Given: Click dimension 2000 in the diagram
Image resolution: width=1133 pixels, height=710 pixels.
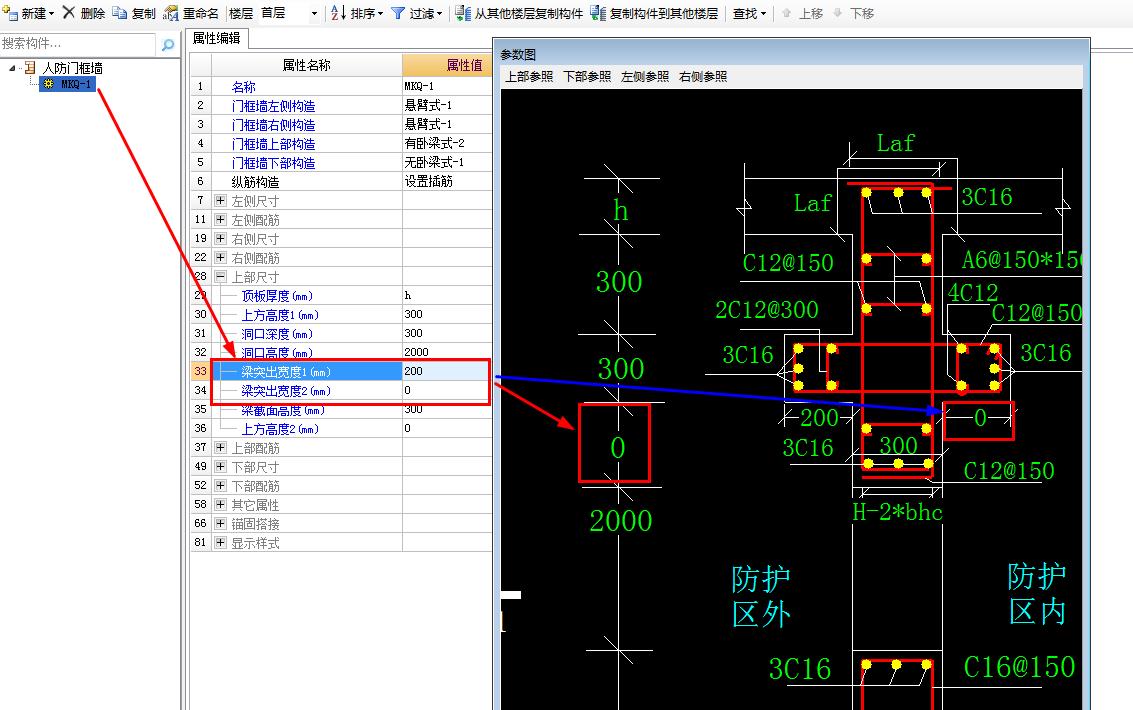Looking at the screenshot, I should coord(621,521).
